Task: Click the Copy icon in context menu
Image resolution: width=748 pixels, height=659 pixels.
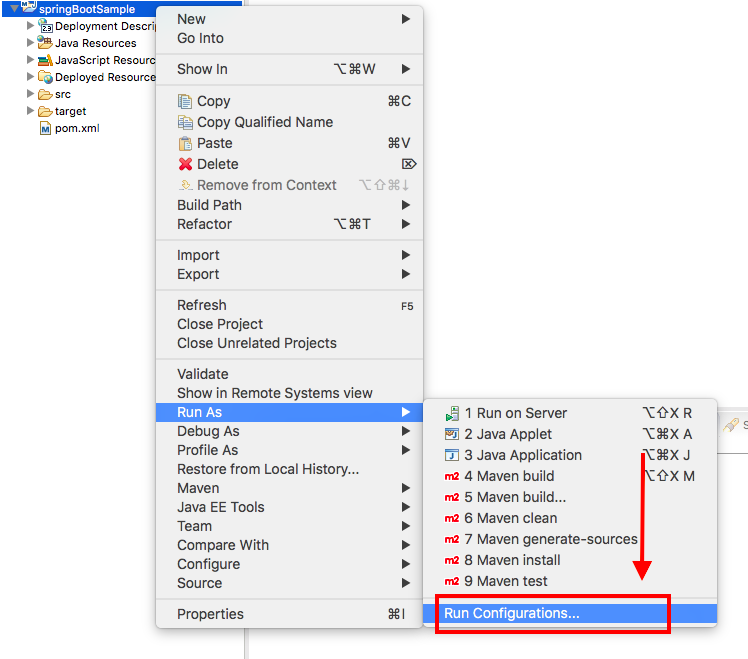Action: pyautogui.click(x=185, y=101)
